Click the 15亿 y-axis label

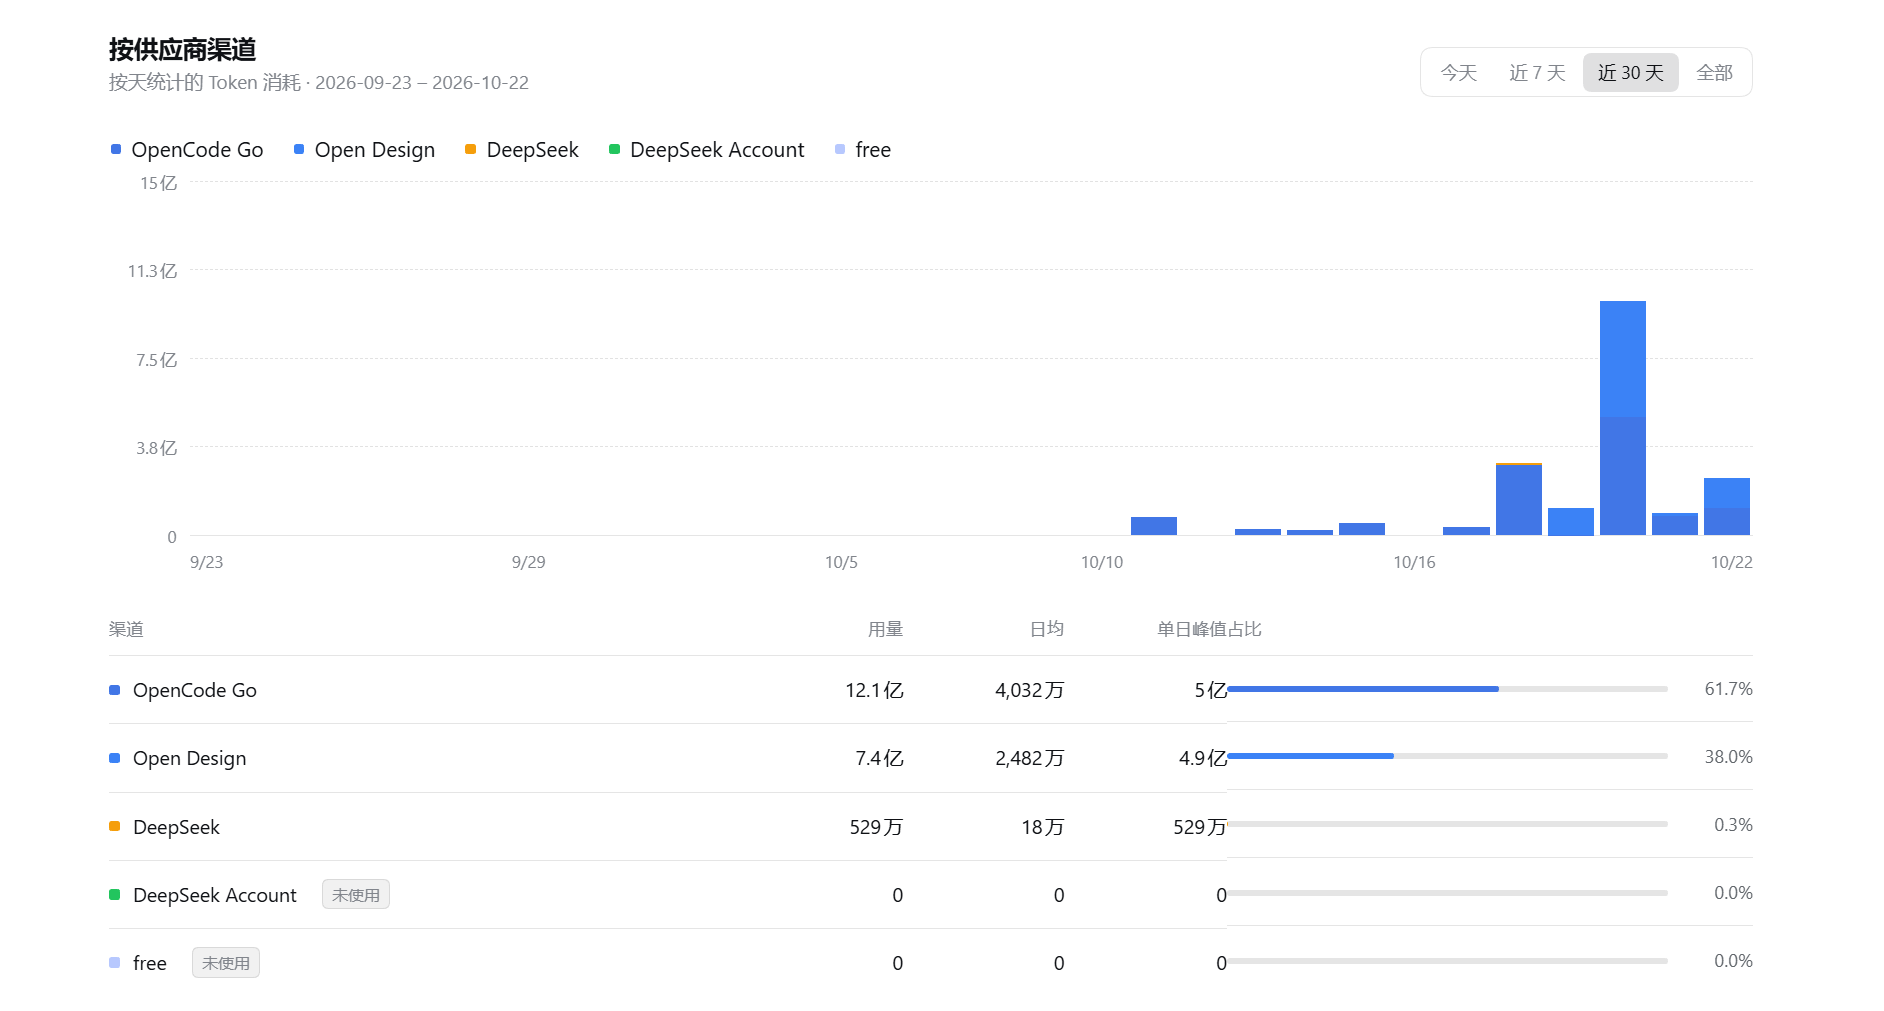[x=158, y=183]
